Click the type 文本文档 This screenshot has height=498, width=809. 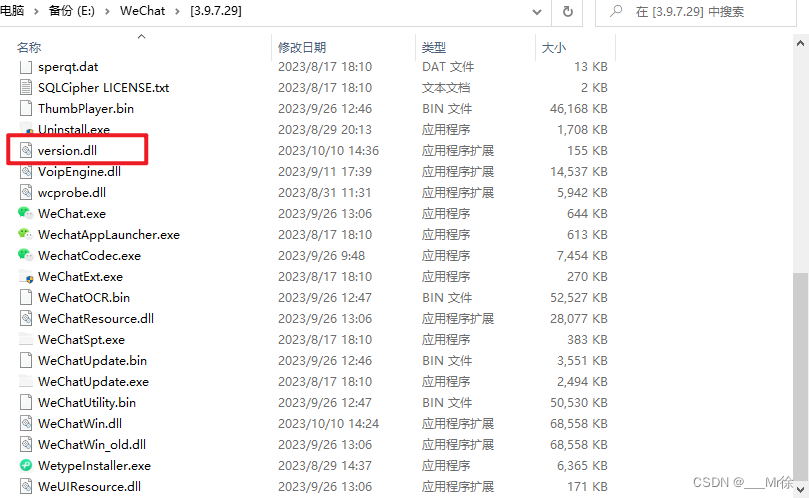pyautogui.click(x=446, y=88)
